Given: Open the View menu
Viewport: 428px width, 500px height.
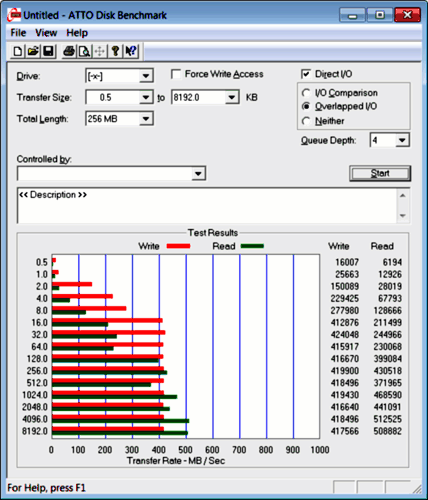Looking at the screenshot, I should pos(46,33).
